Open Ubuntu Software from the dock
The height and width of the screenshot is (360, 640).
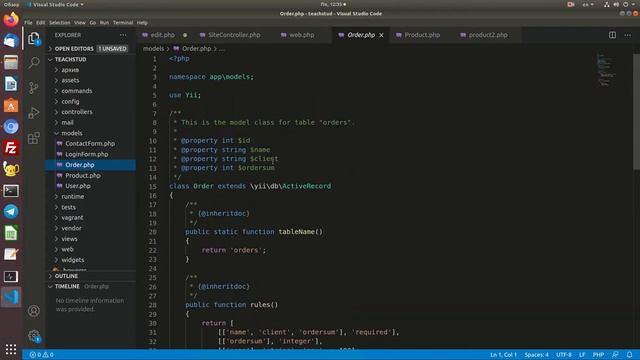(x=11, y=105)
